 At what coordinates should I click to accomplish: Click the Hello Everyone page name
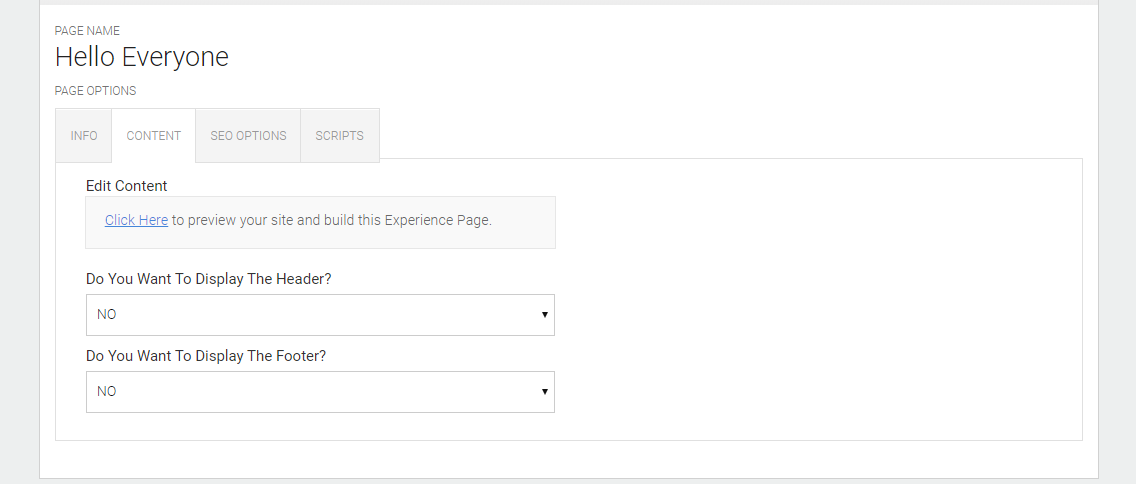(141, 57)
